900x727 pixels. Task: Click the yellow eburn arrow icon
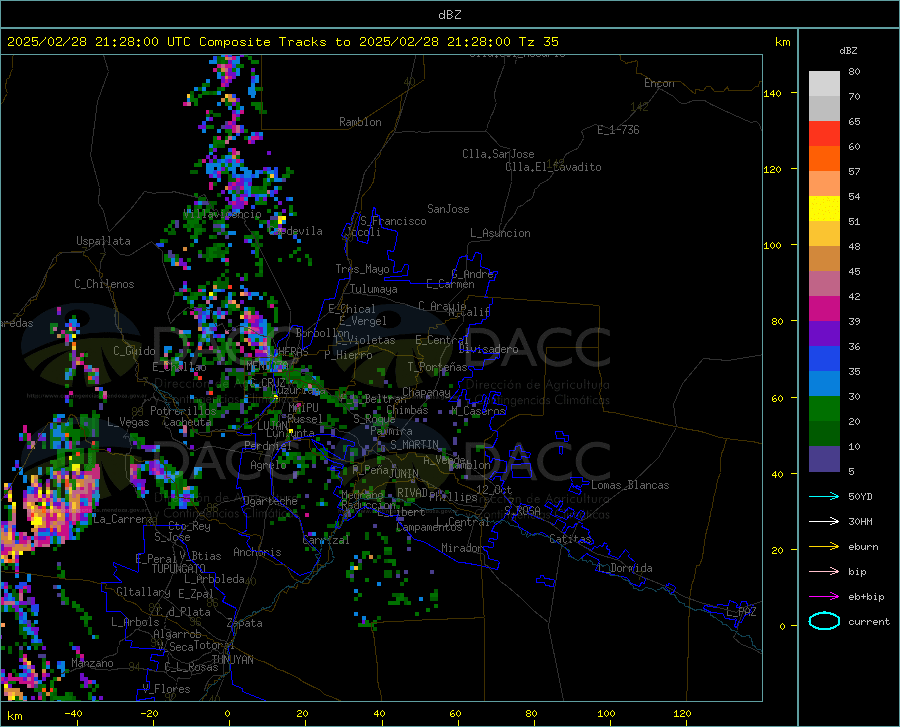click(824, 546)
